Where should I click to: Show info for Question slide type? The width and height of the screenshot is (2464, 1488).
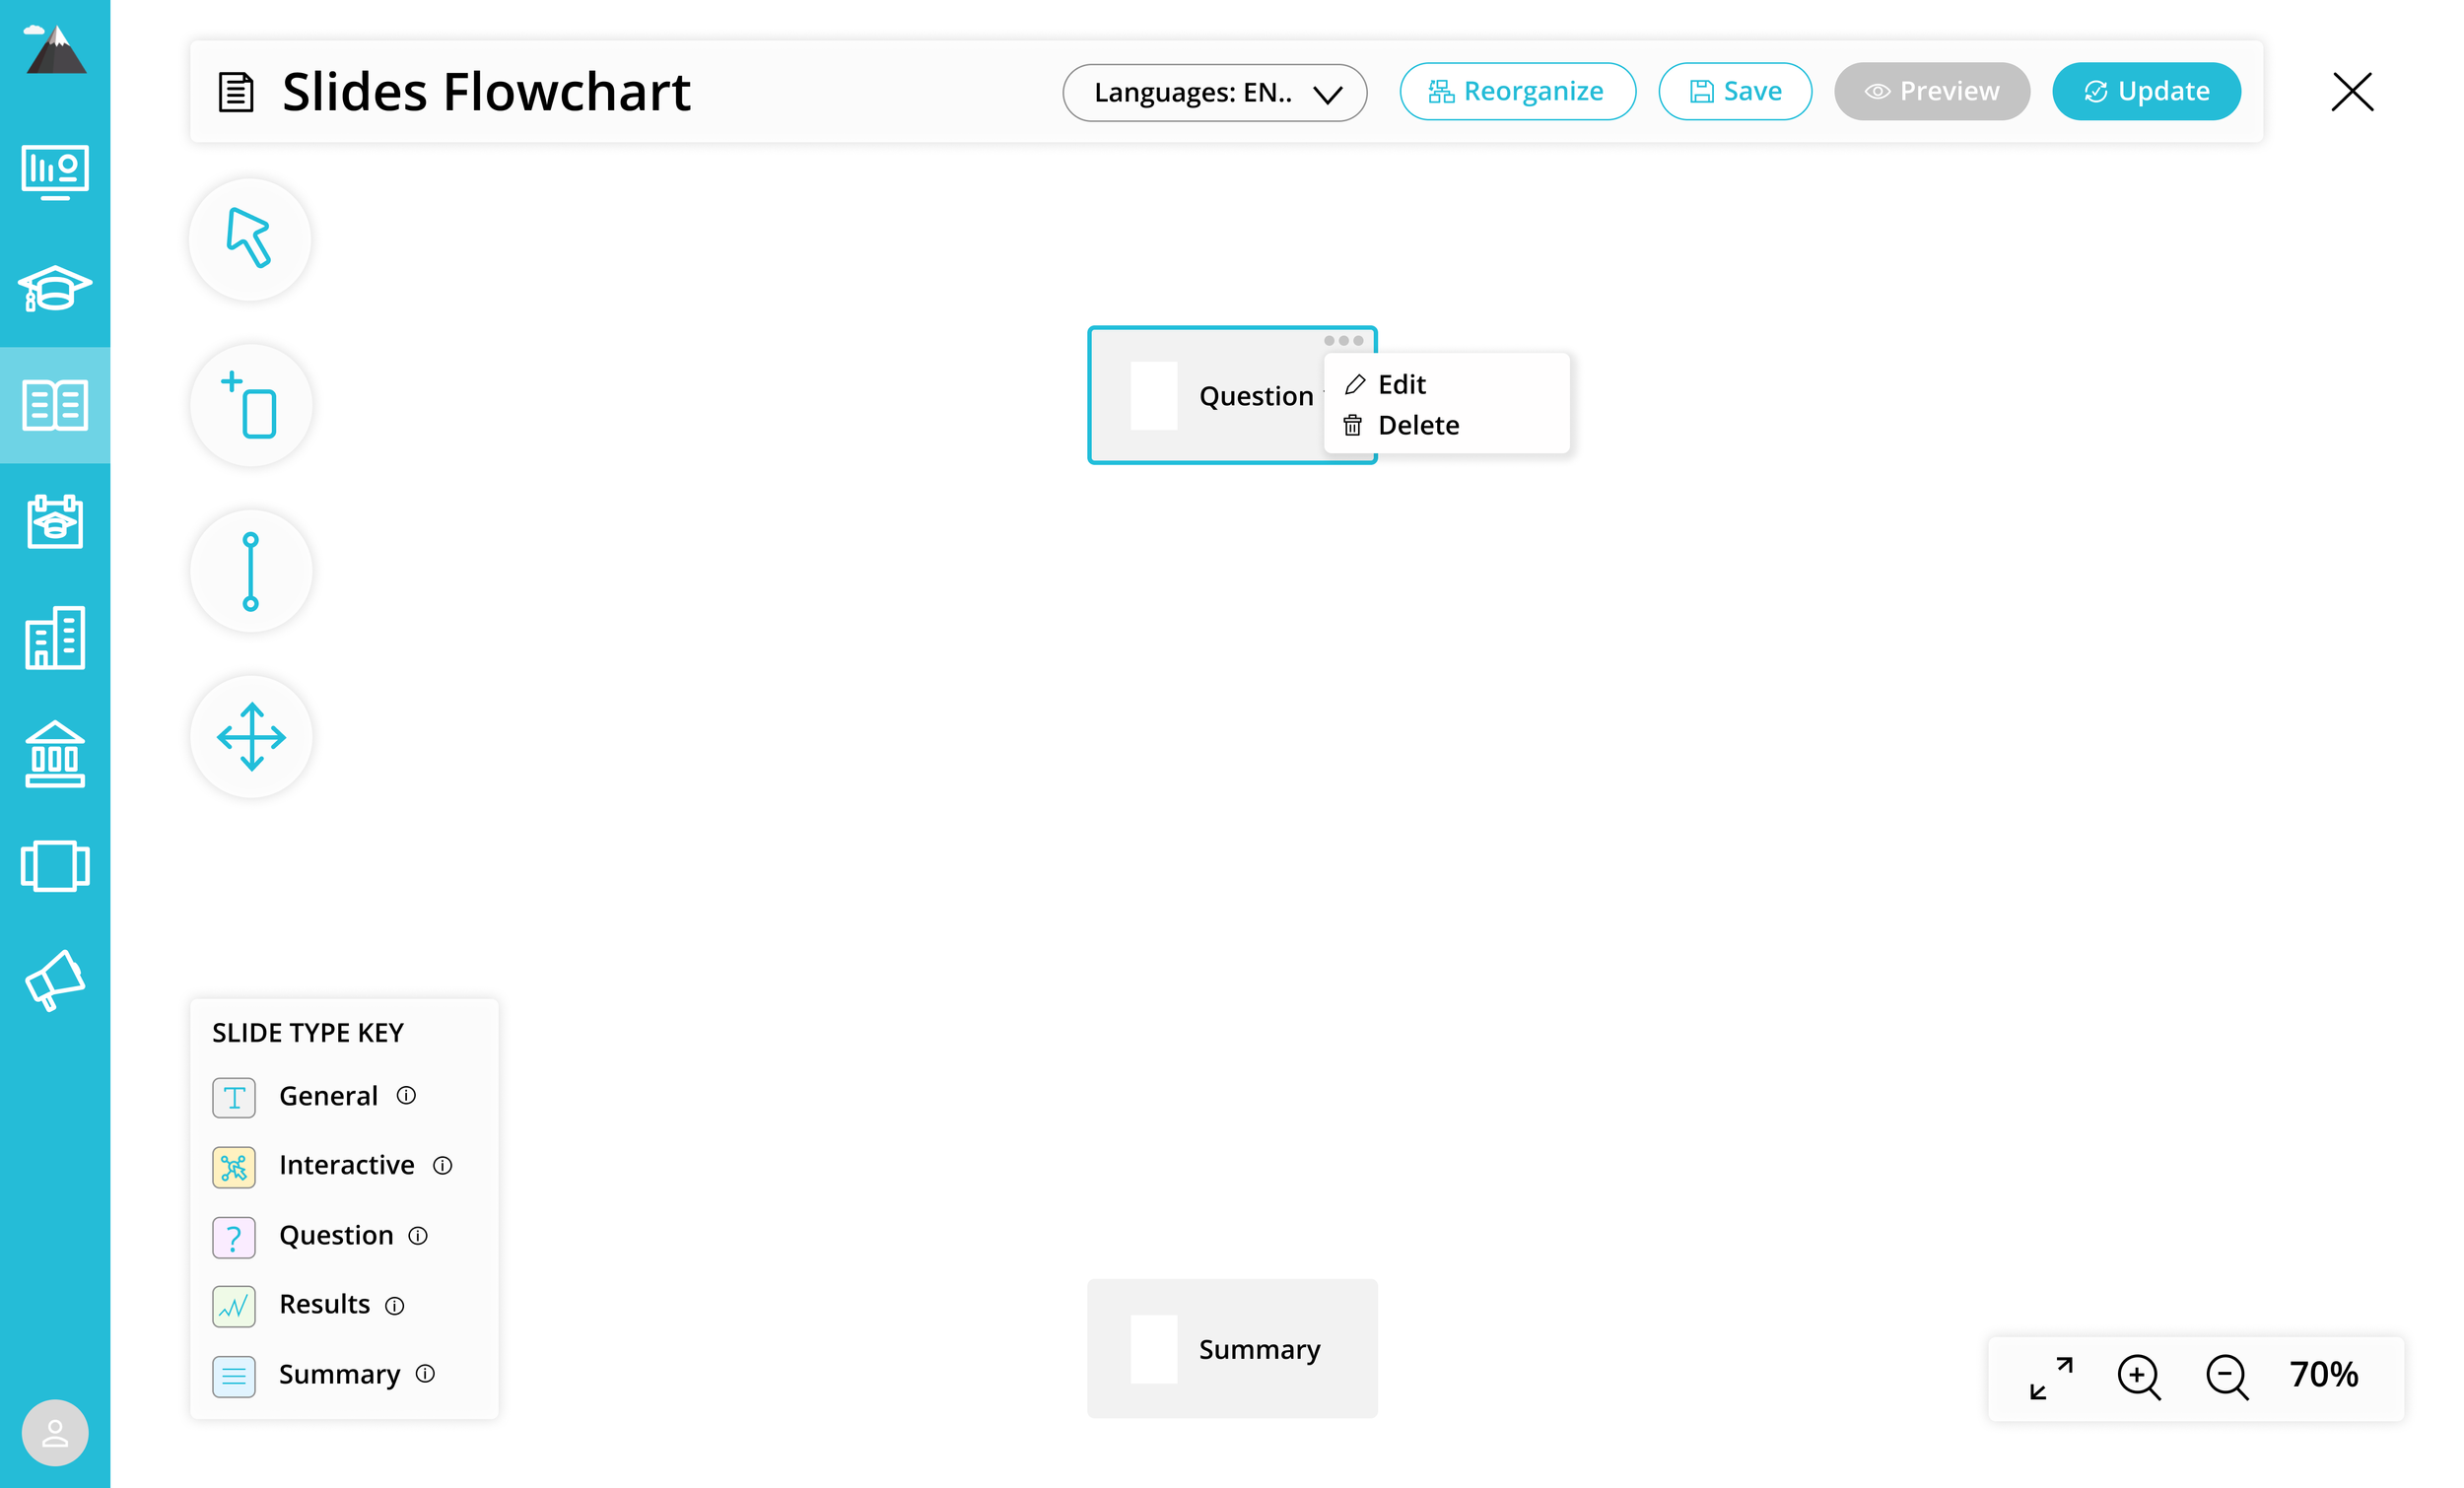pos(418,1236)
